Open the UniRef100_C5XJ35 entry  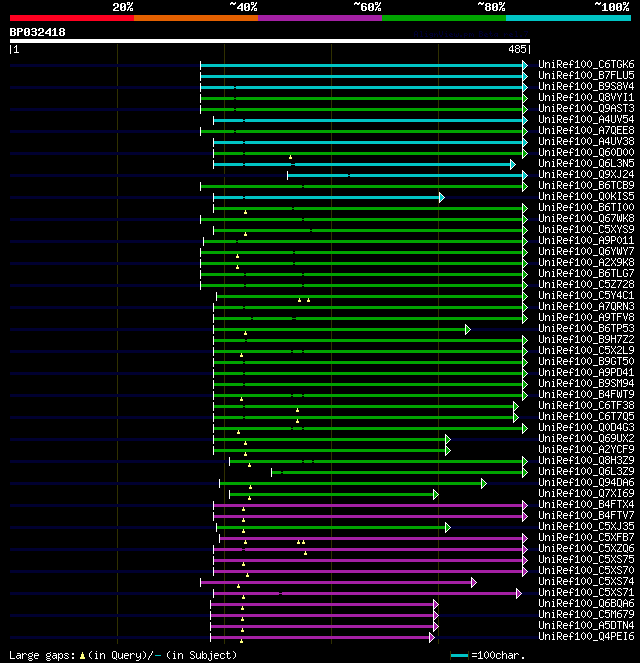click(586, 526)
